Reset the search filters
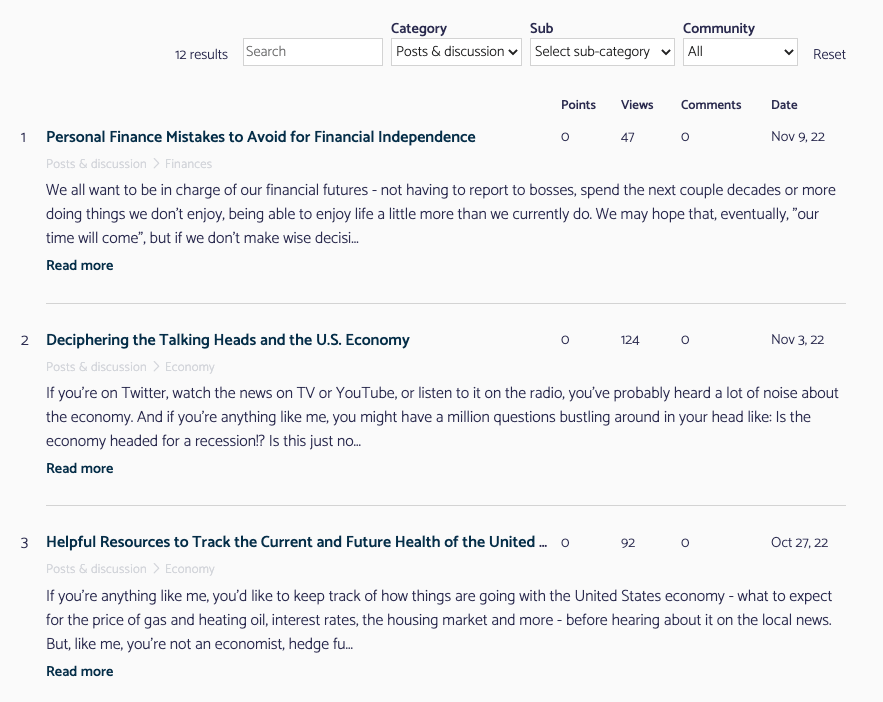The image size is (883, 702). tap(829, 55)
